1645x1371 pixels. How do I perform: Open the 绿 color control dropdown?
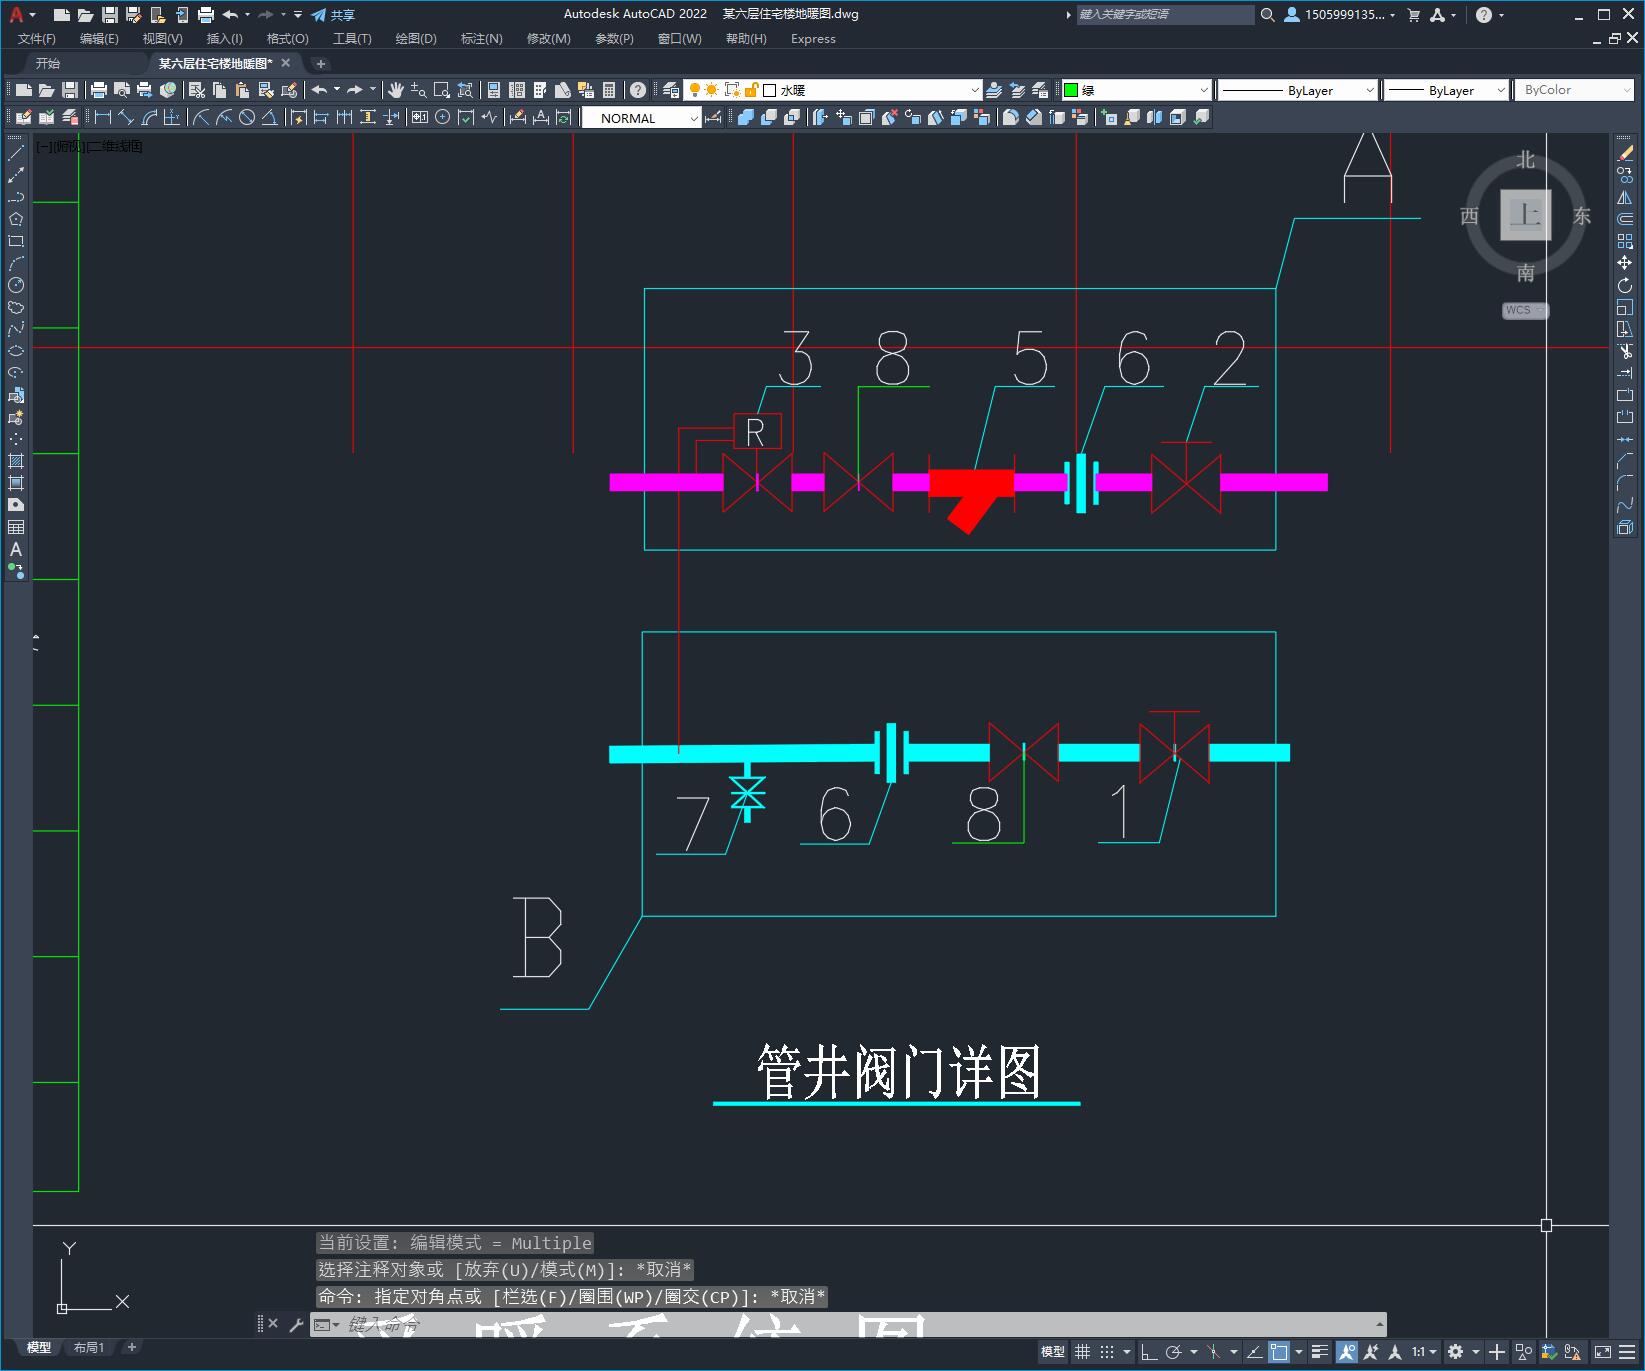tap(1203, 90)
